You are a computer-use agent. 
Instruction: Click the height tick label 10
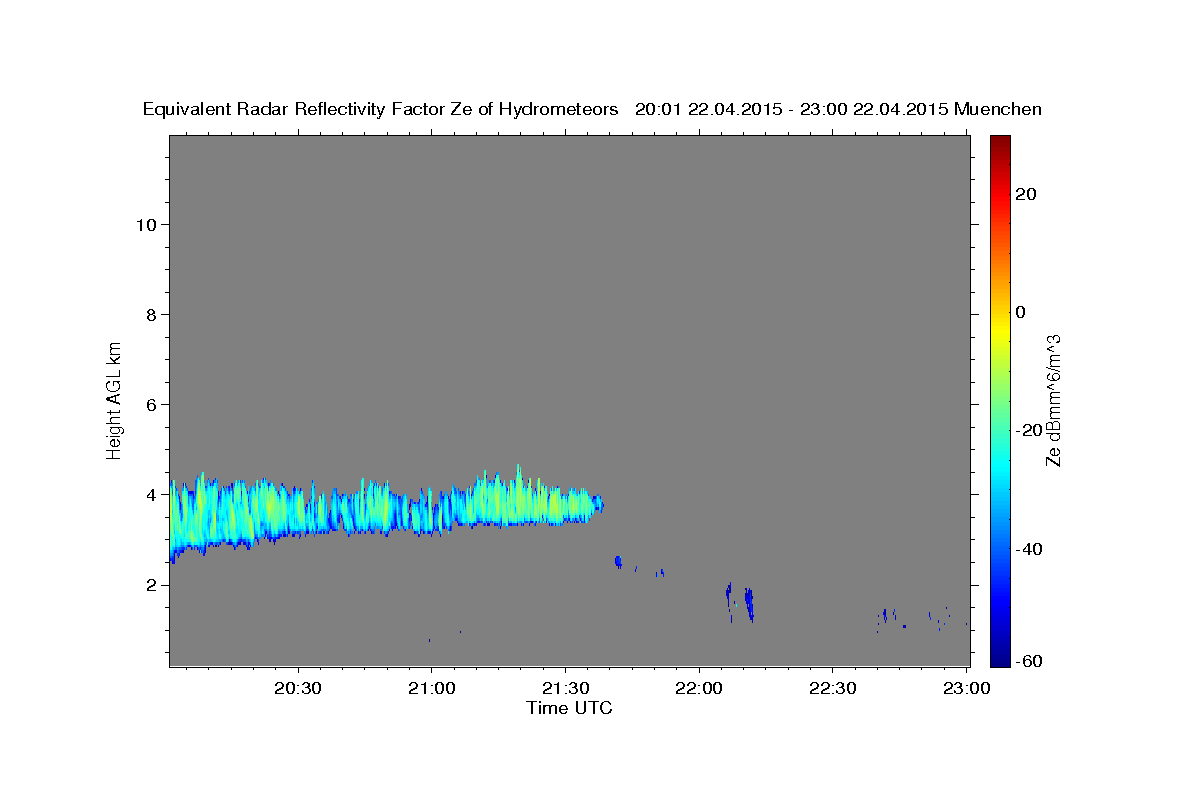click(145, 224)
